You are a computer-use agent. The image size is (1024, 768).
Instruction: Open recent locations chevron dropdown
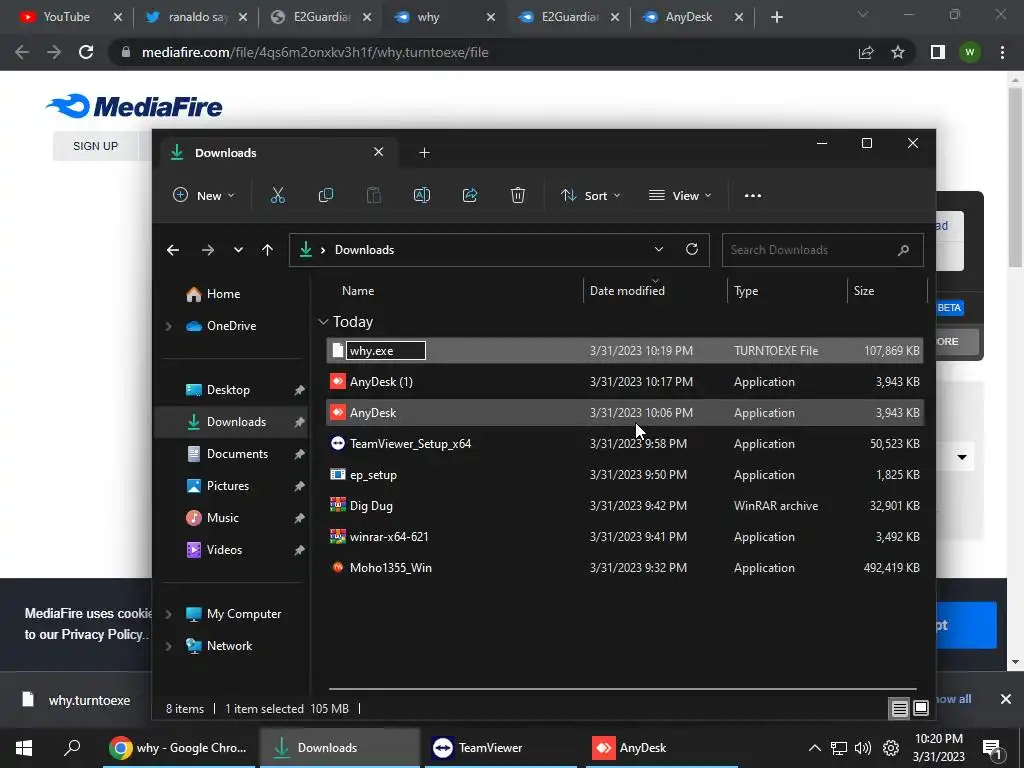[x=238, y=250]
